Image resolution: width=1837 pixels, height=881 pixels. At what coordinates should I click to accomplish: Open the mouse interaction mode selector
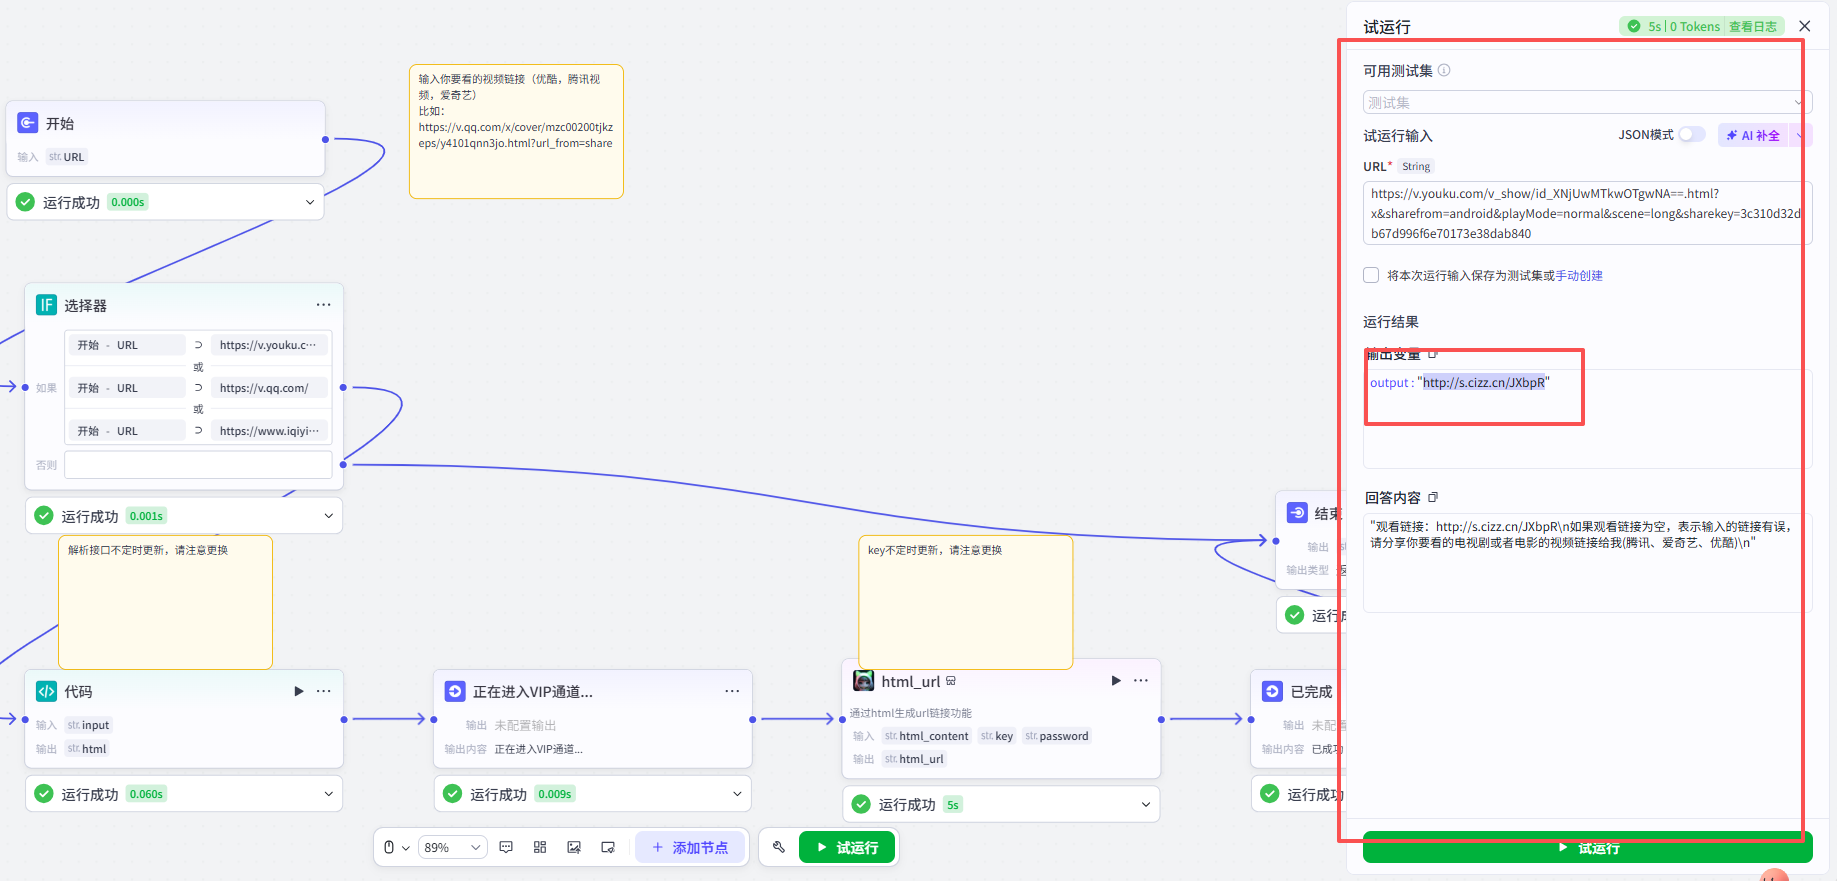pyautogui.click(x=396, y=847)
